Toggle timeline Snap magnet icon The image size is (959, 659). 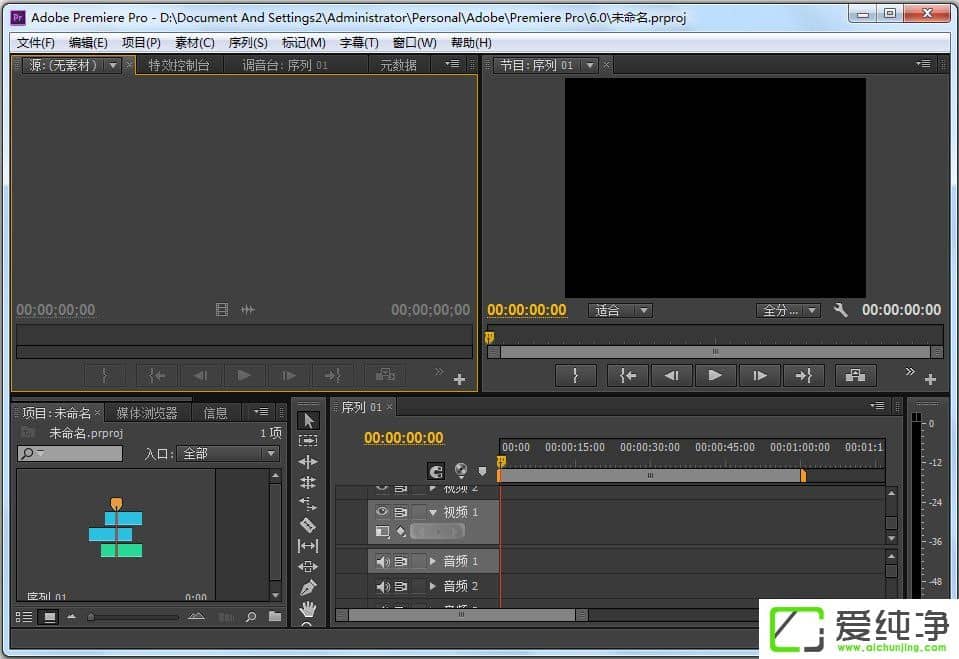[436, 471]
